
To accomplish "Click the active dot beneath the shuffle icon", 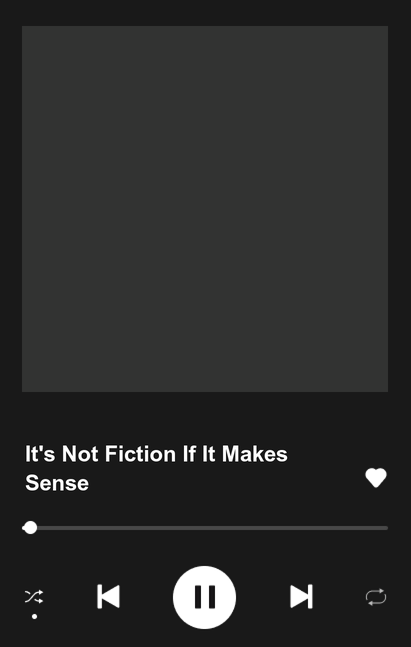I will [35, 616].
